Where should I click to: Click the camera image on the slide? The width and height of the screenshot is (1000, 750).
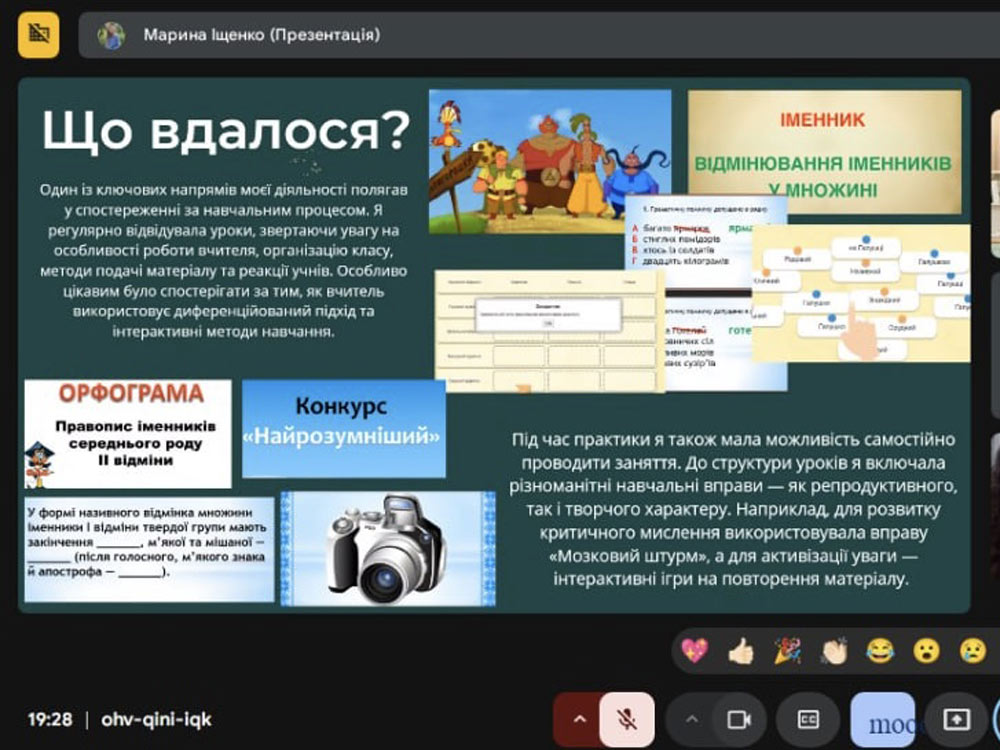point(387,549)
